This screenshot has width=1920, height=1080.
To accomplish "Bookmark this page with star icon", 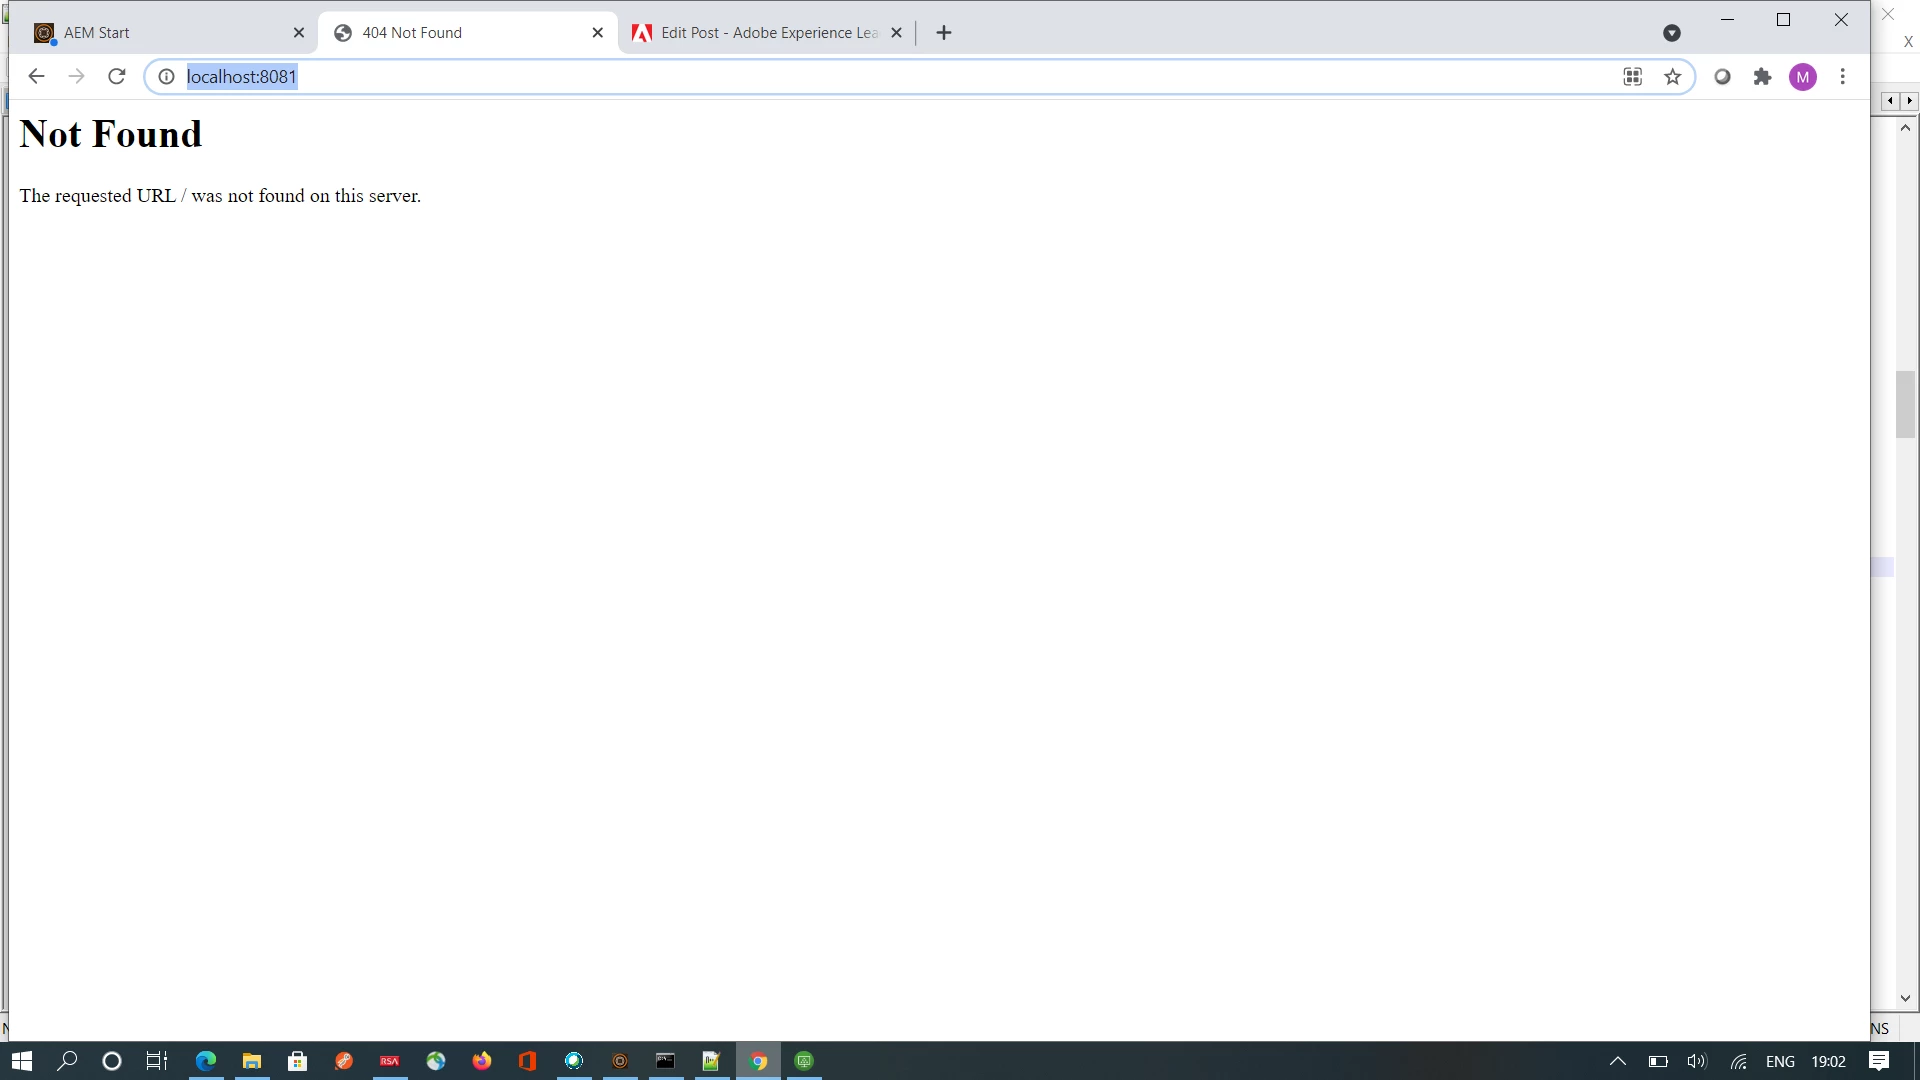I will [1672, 77].
